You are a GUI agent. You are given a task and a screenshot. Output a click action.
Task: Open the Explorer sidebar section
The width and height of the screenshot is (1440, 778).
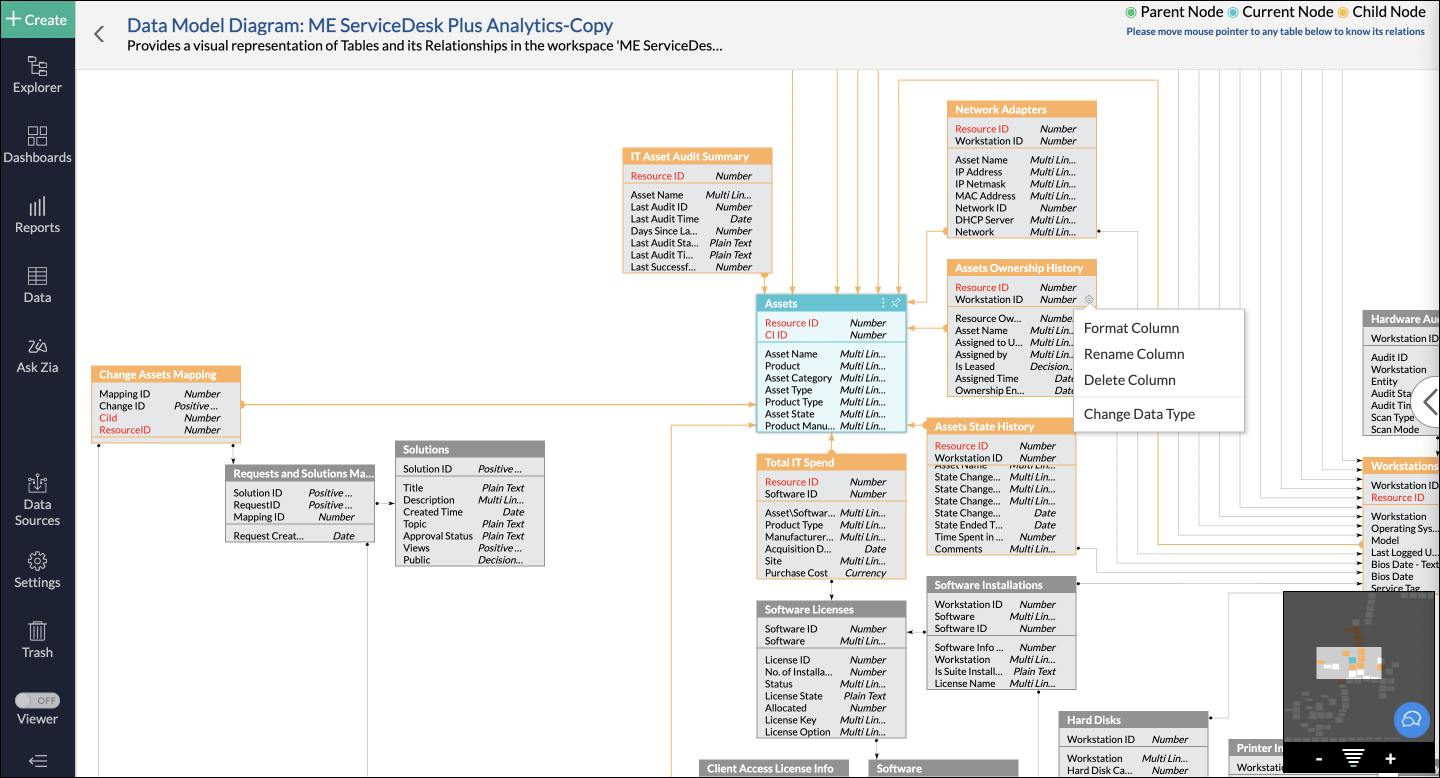37,75
